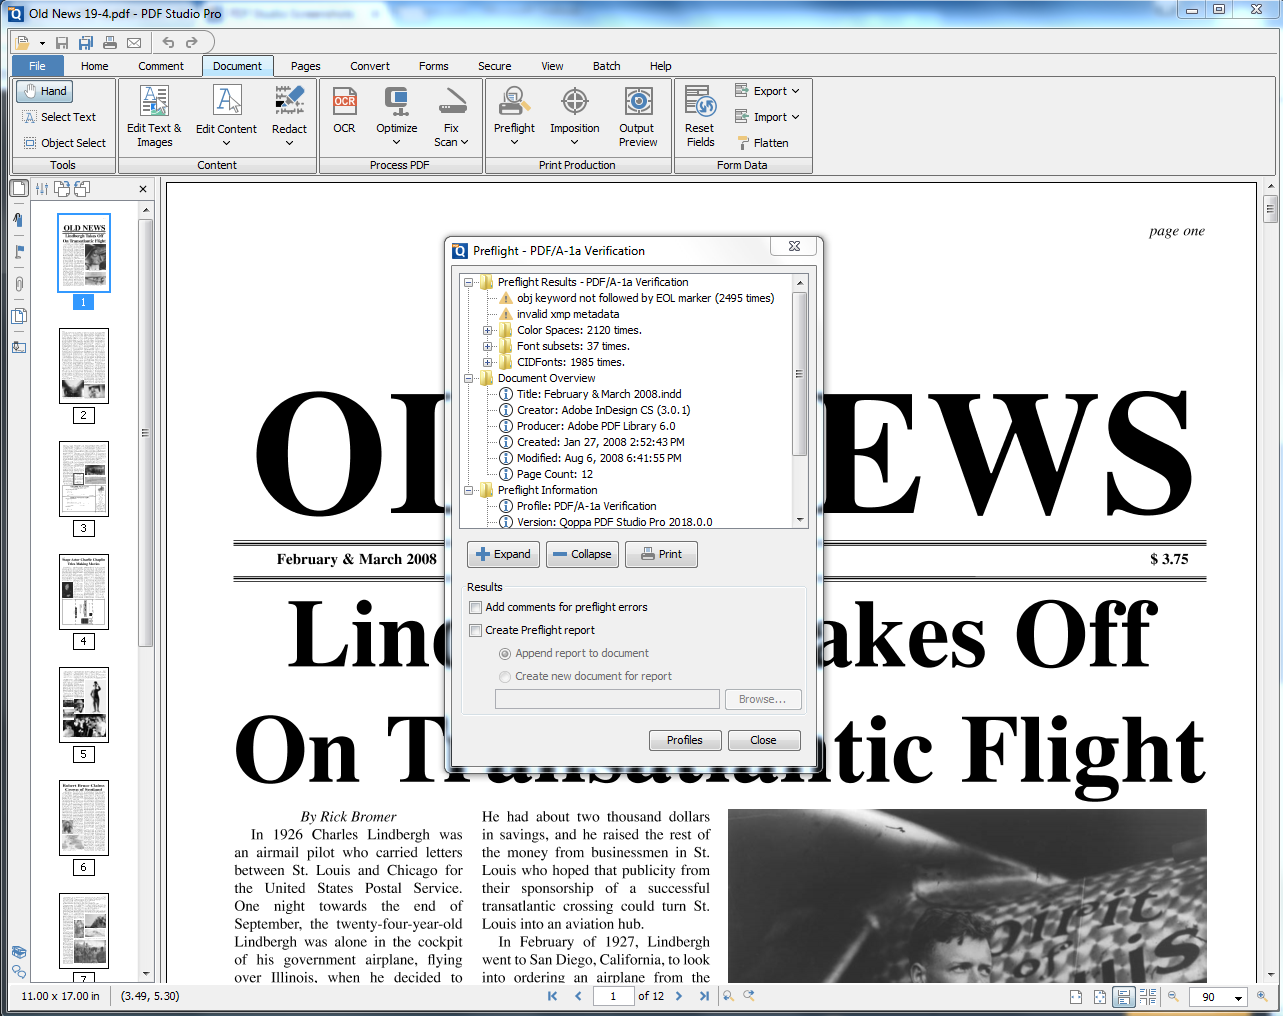This screenshot has height=1016, width=1283.
Task: Switch to the Forms ribbon tab
Action: pyautogui.click(x=433, y=66)
